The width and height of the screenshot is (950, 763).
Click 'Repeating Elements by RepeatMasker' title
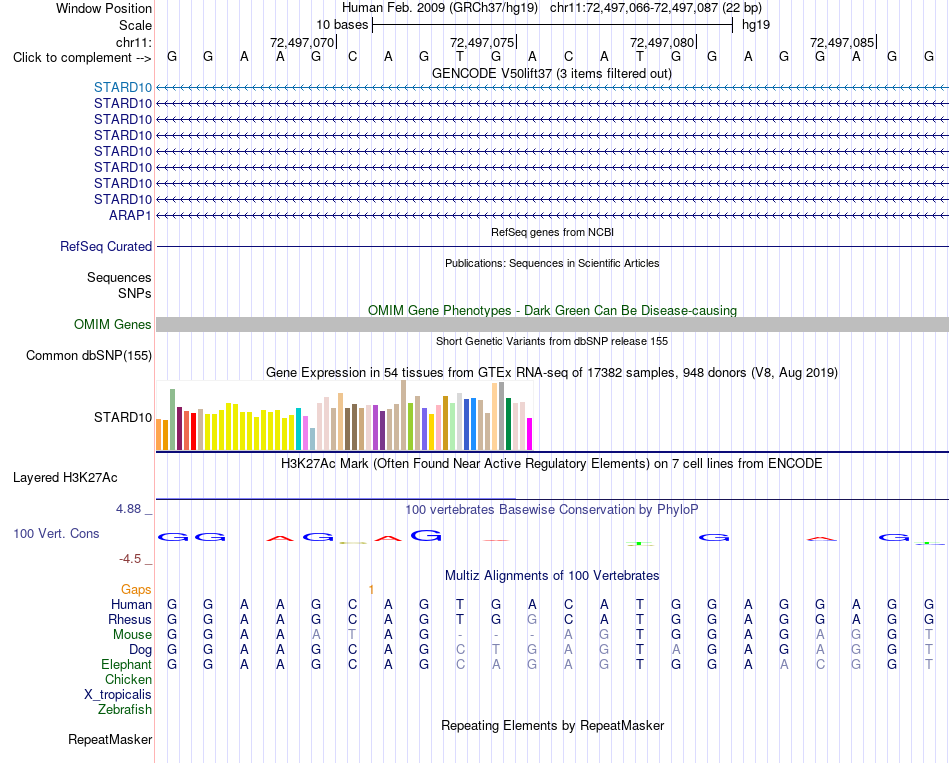click(553, 725)
